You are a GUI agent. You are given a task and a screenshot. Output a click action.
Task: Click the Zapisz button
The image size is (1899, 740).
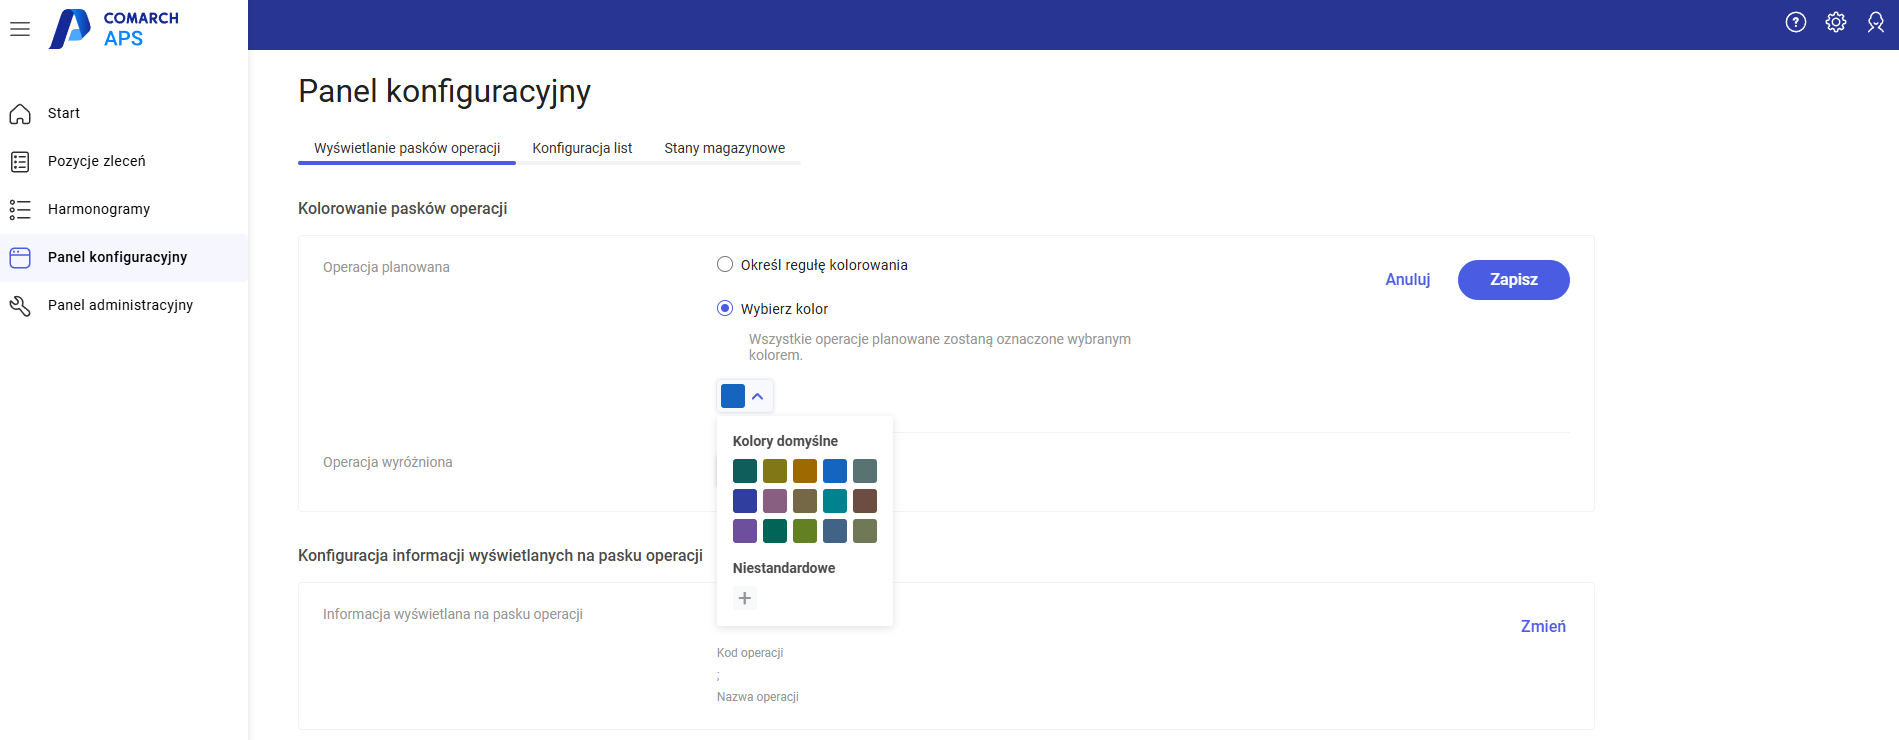pos(1513,280)
